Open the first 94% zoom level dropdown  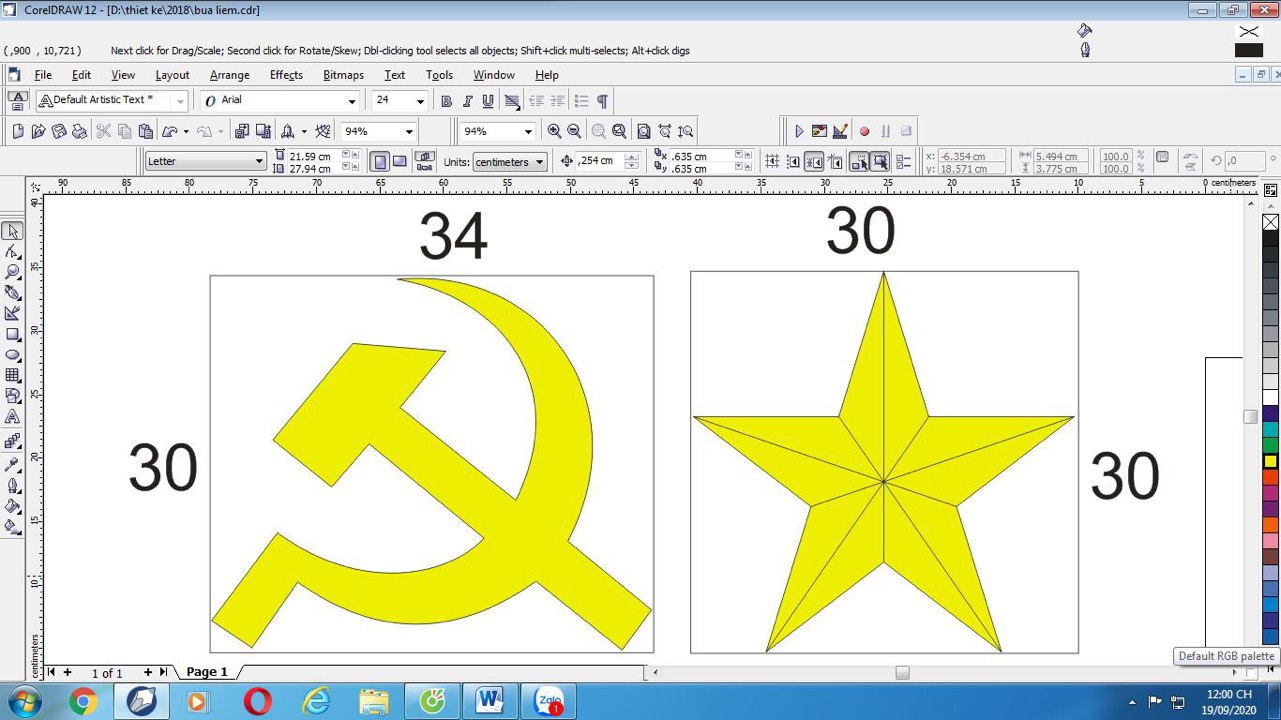pyautogui.click(x=408, y=131)
